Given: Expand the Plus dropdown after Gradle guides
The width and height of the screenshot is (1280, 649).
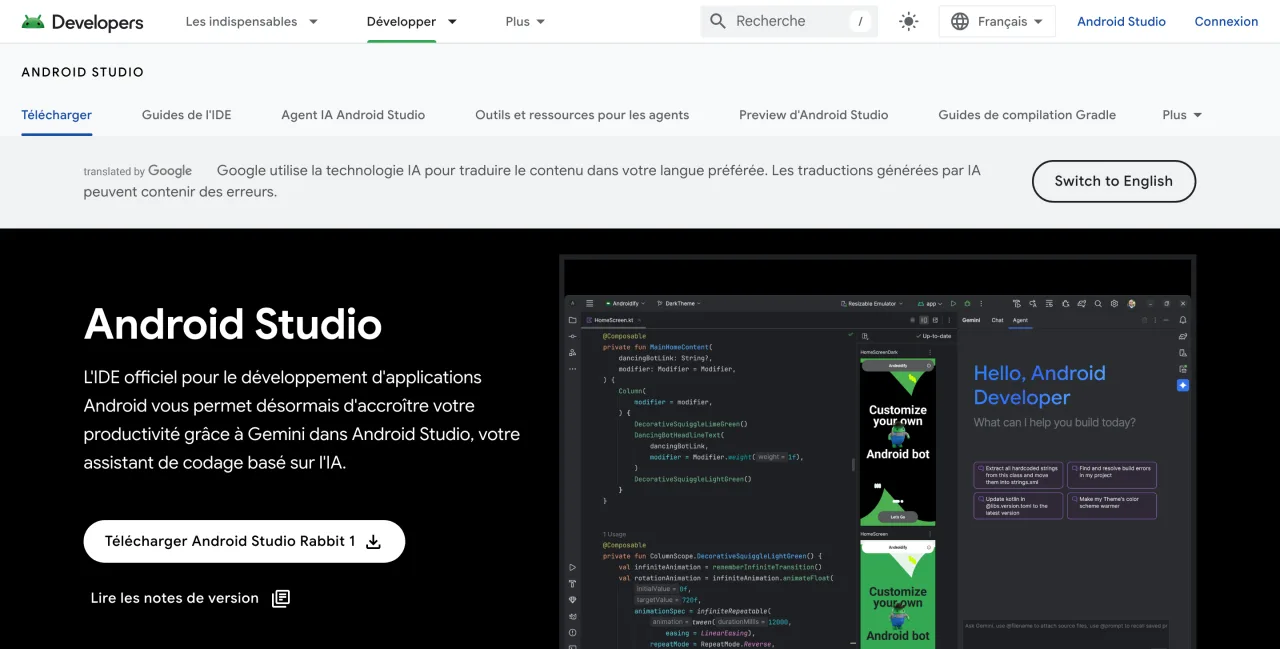Looking at the screenshot, I should (x=1182, y=115).
